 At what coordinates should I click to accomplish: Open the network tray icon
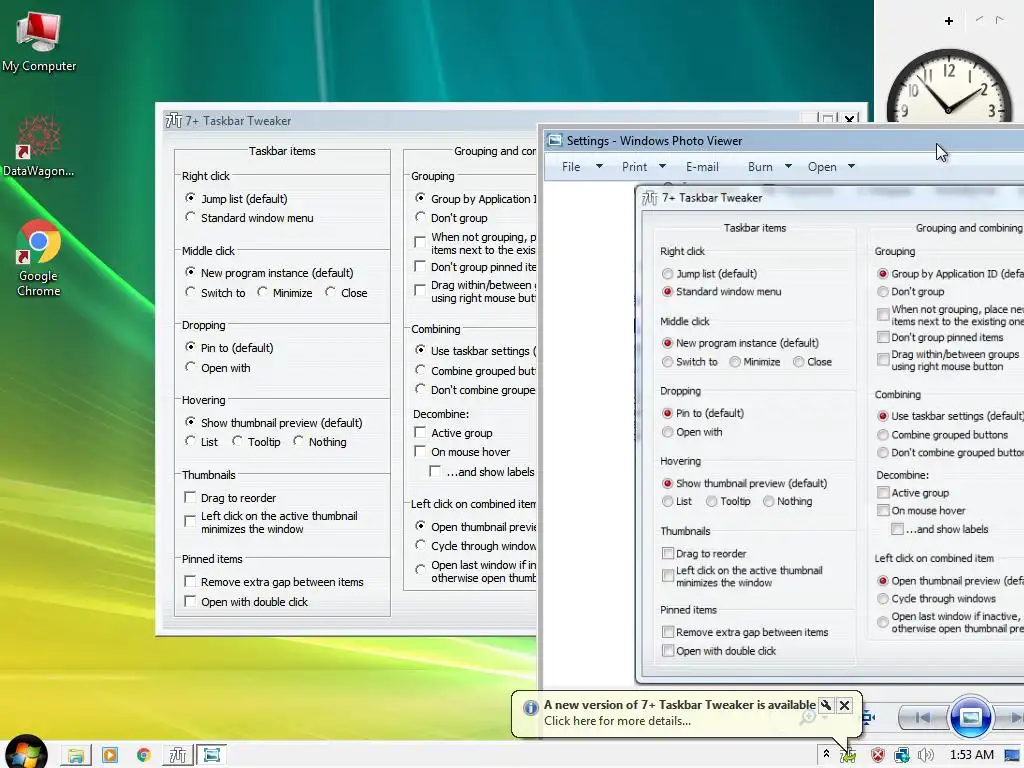pos(902,756)
